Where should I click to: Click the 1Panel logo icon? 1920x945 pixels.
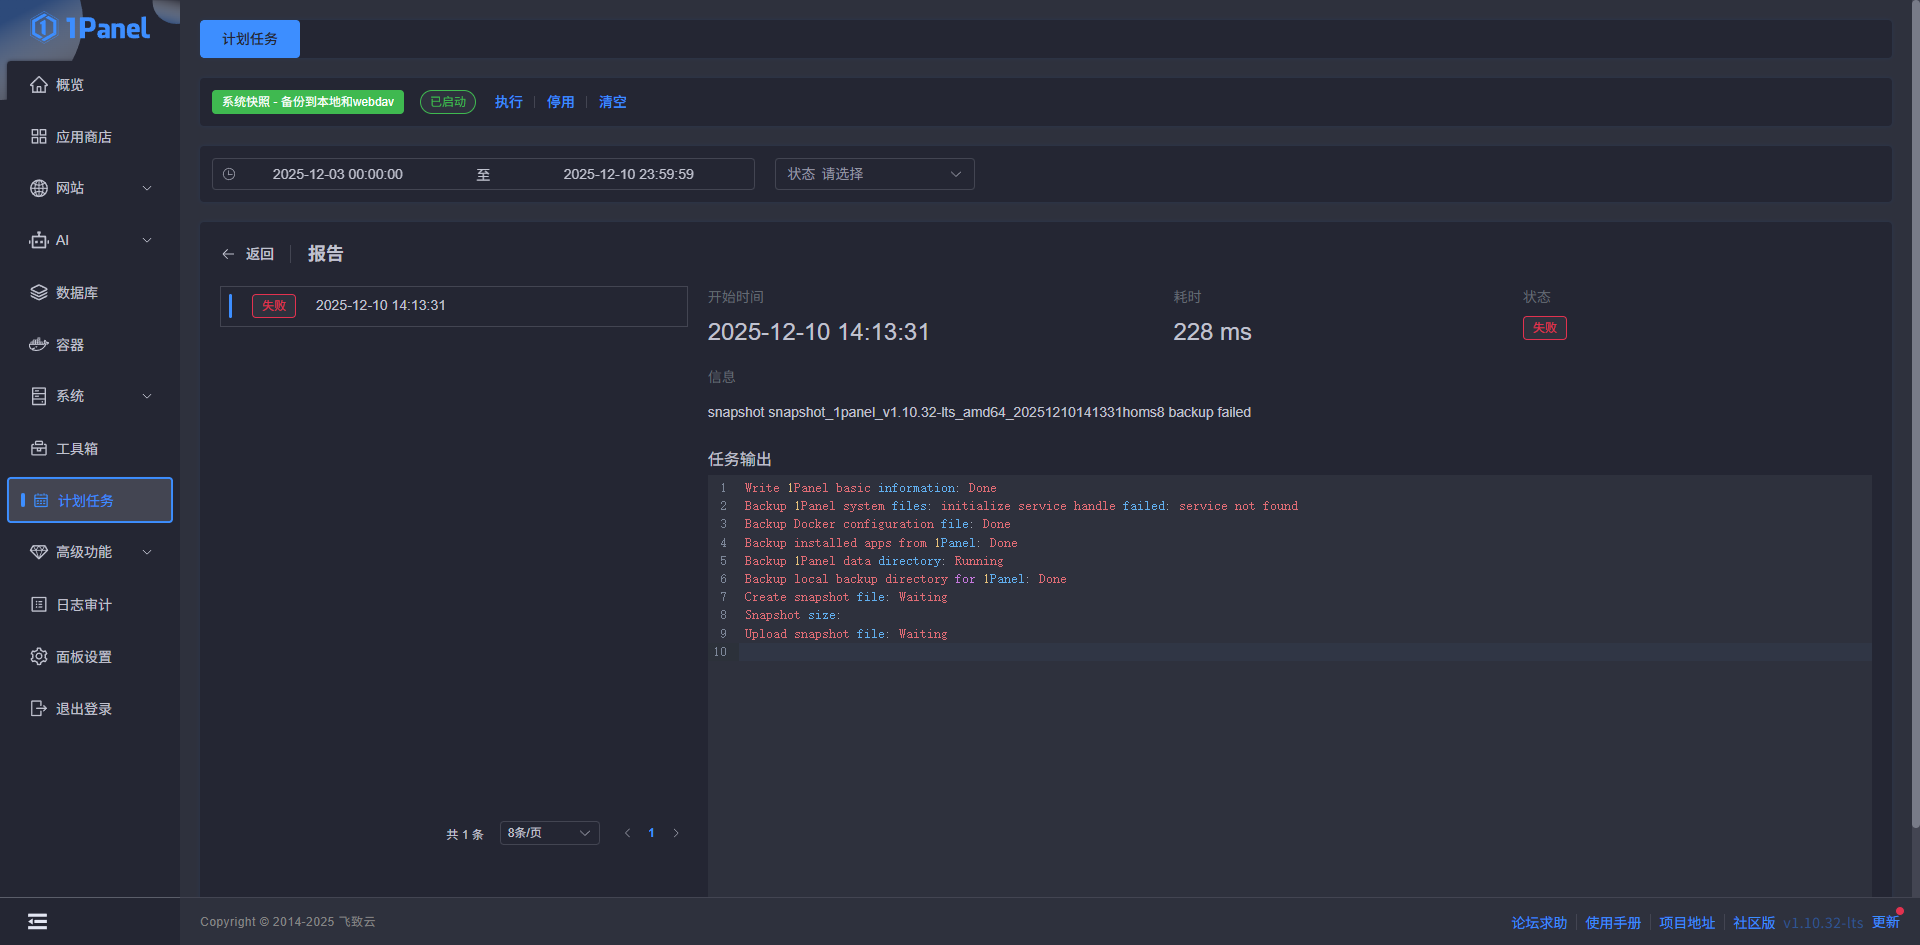pos(44,28)
